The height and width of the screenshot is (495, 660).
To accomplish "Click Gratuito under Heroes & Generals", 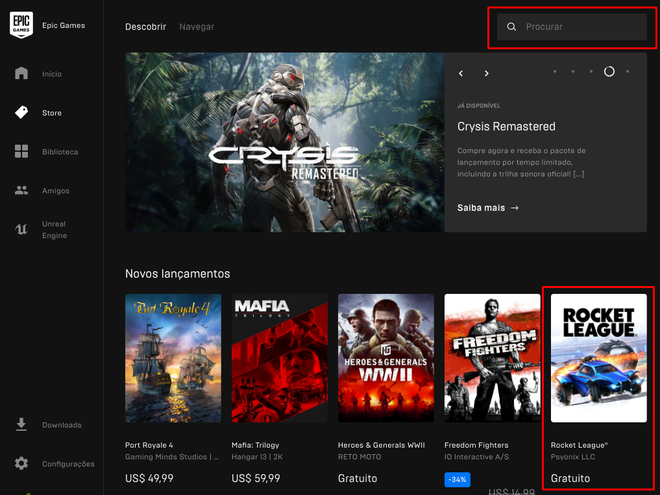I will click(358, 479).
